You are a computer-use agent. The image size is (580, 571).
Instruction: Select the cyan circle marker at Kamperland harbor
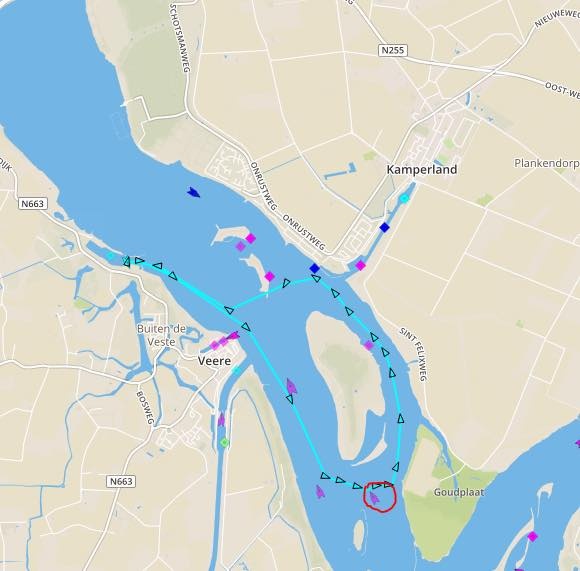pyautogui.click(x=404, y=199)
